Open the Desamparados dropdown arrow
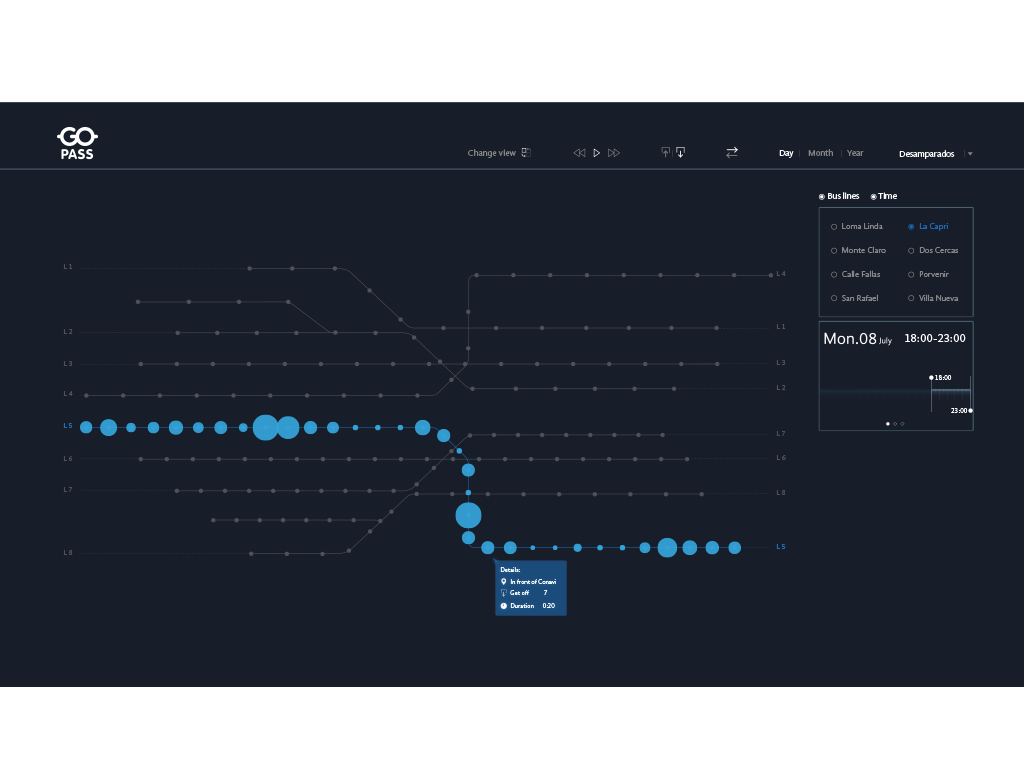This screenshot has width=1024, height=768. (970, 154)
